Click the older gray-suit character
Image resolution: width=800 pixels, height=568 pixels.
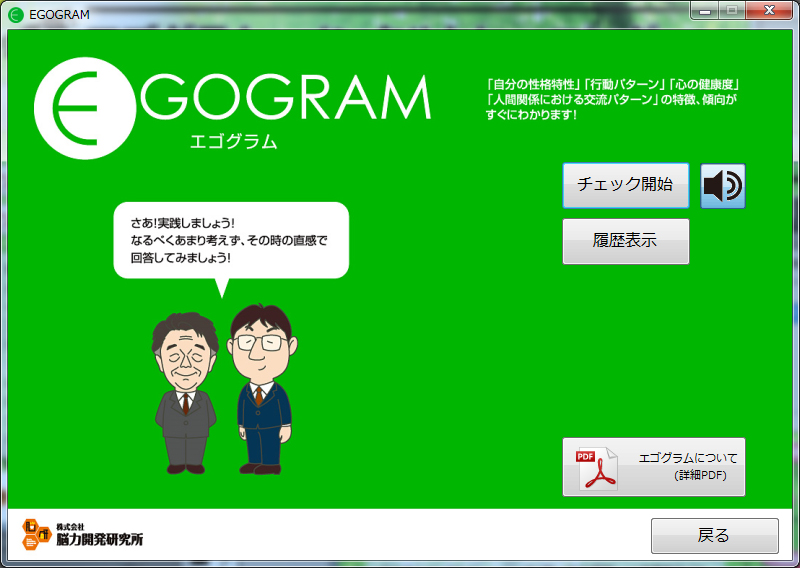tap(186, 393)
